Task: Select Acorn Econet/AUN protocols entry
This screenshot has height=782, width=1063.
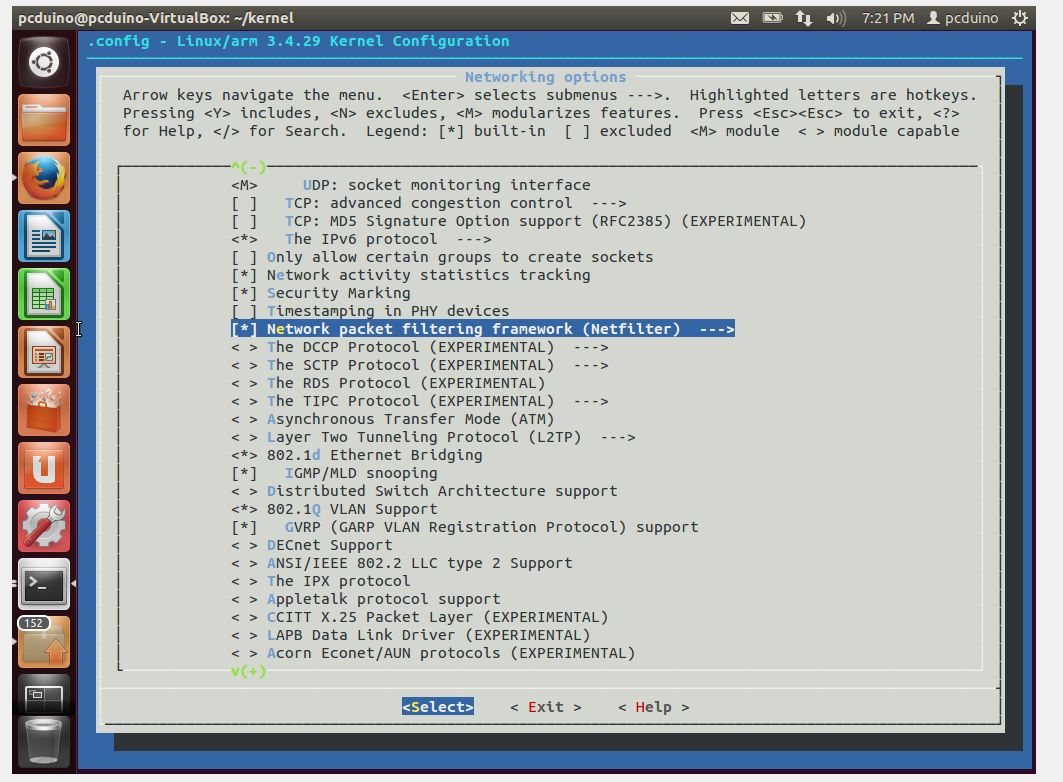Action: click(433, 653)
